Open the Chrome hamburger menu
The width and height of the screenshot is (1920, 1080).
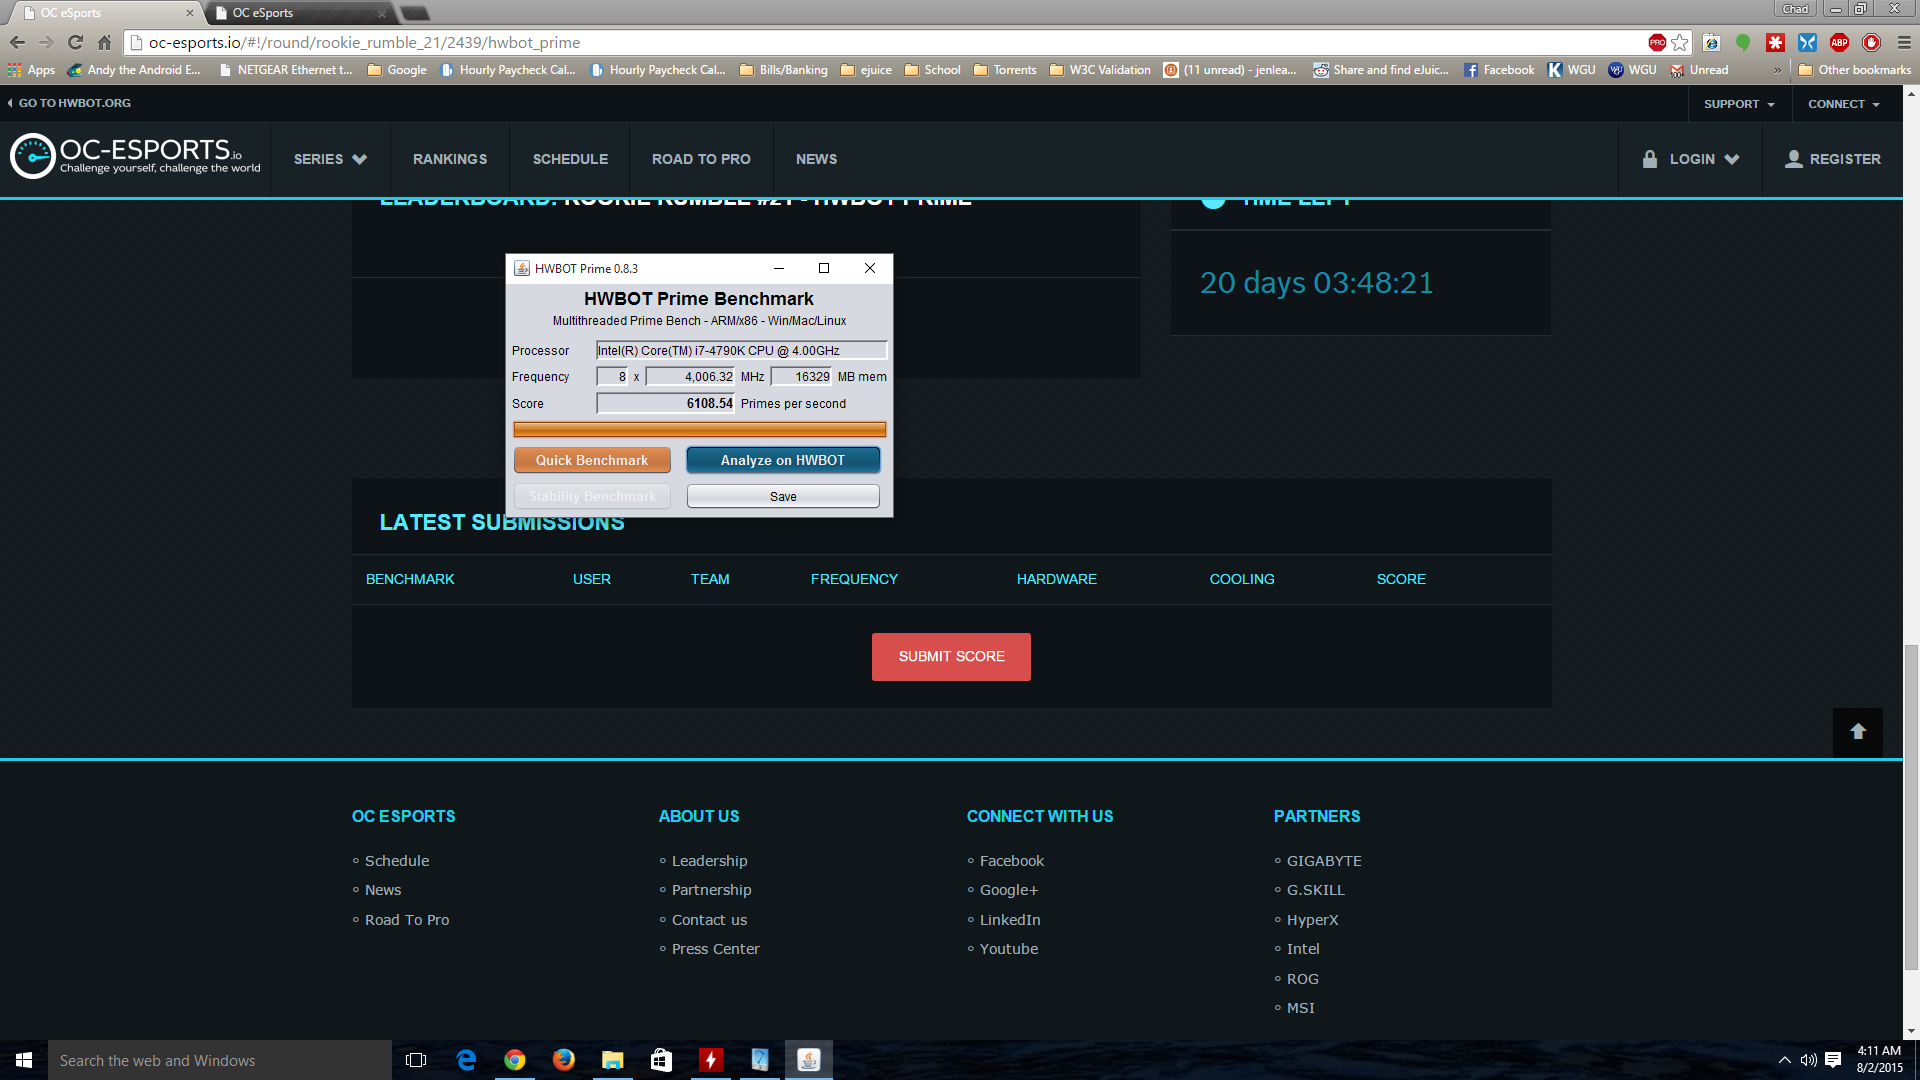1904,42
